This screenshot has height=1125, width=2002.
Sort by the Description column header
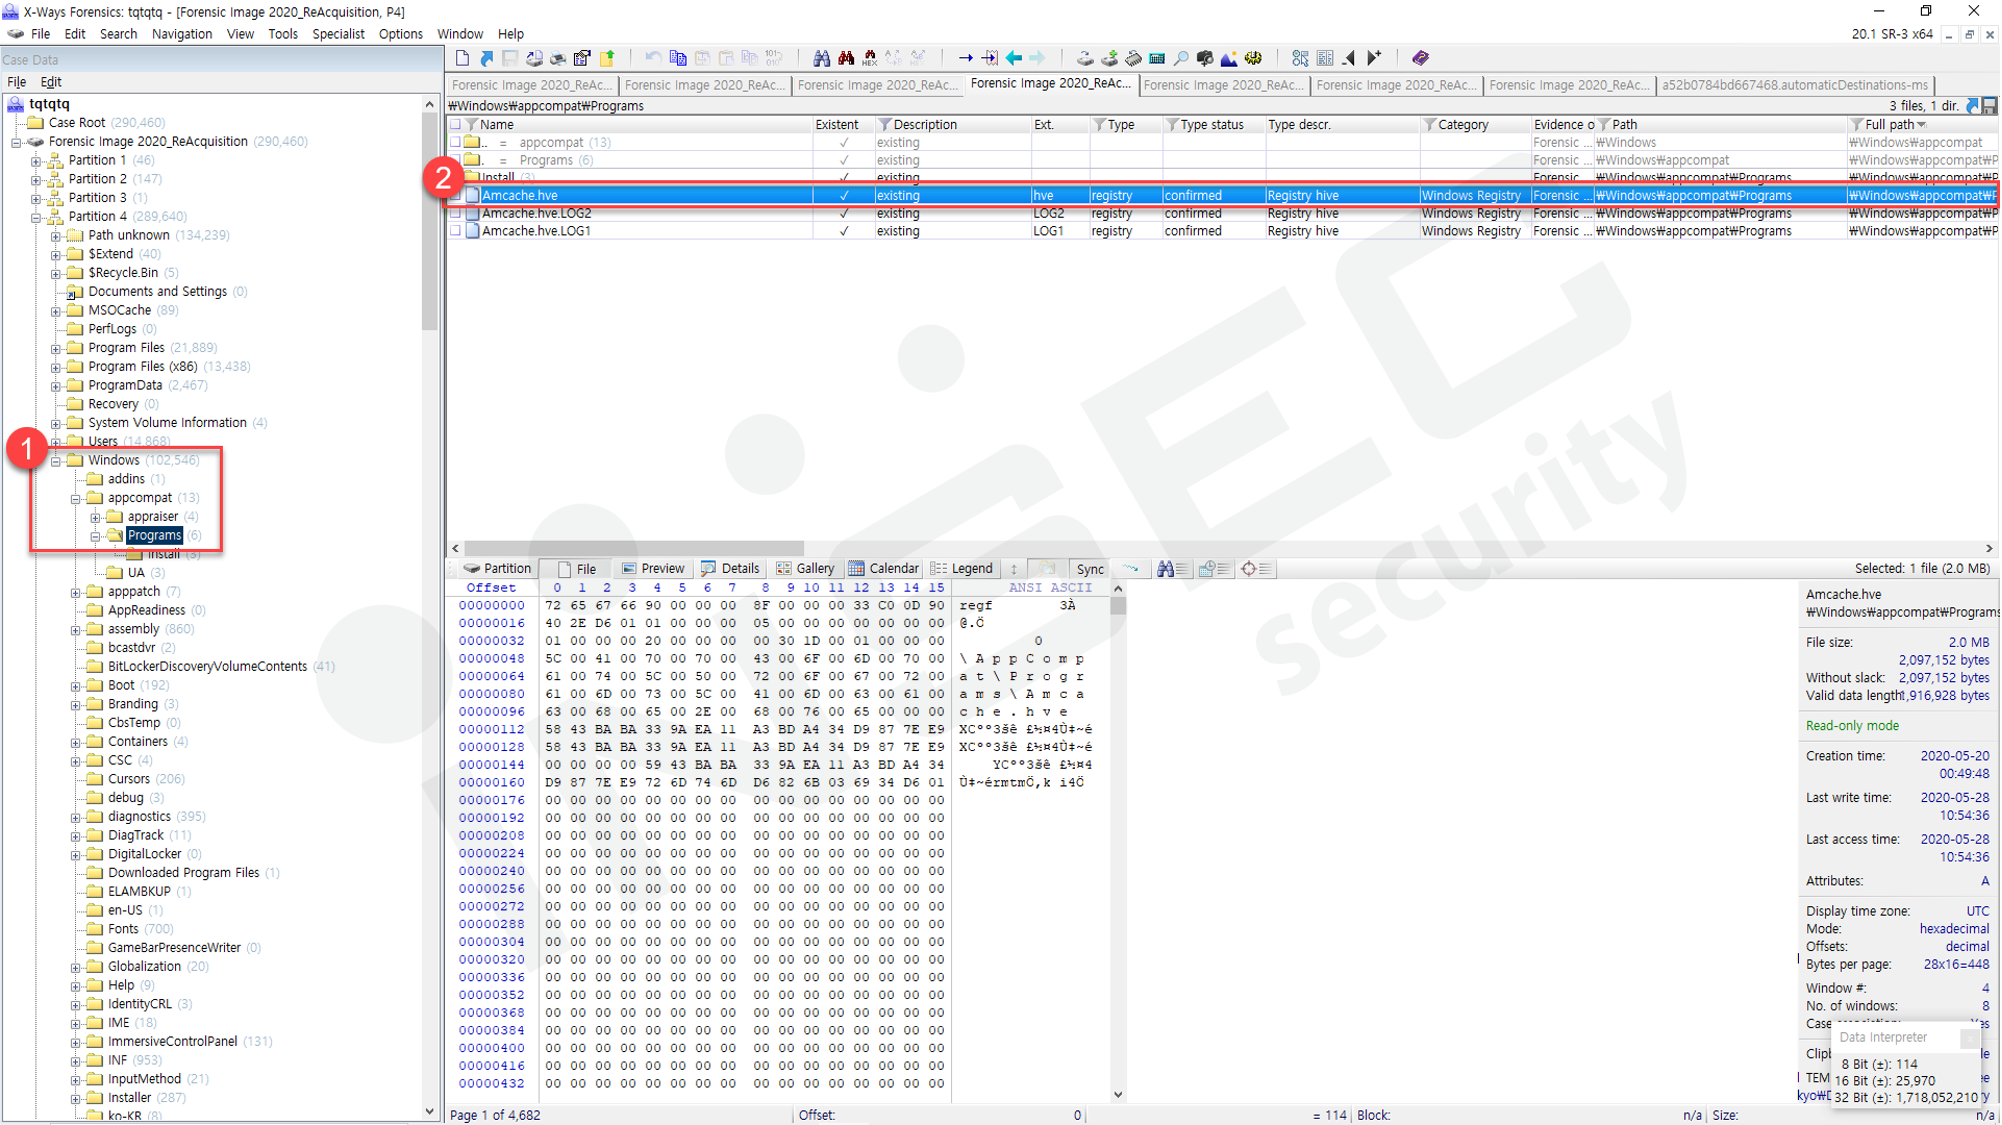click(x=925, y=125)
